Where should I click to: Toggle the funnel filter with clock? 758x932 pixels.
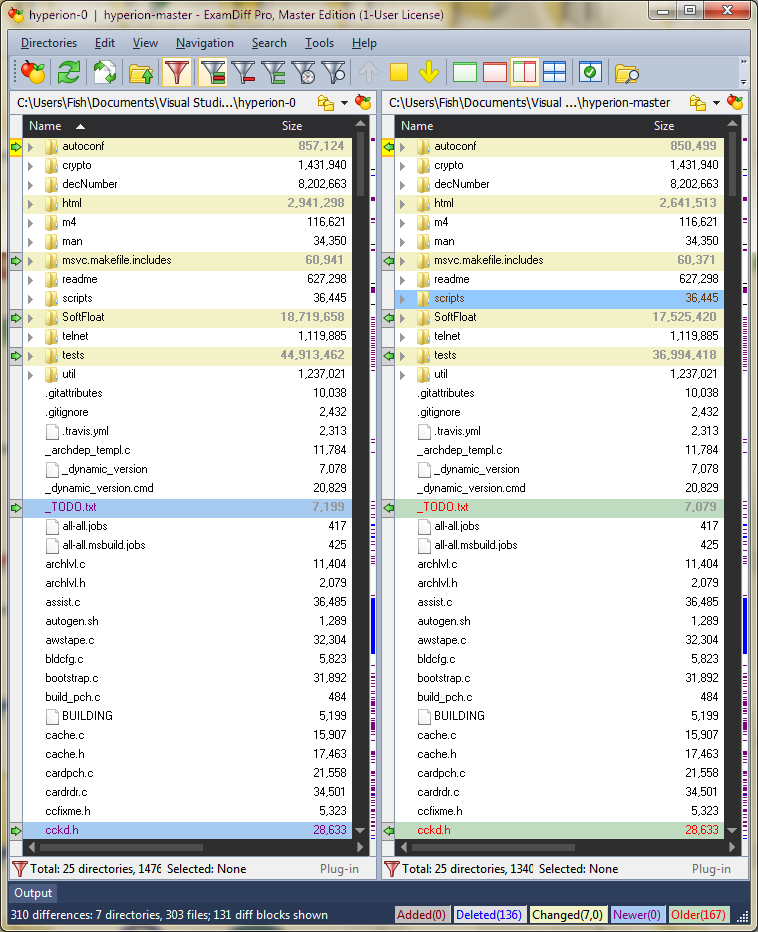(304, 73)
